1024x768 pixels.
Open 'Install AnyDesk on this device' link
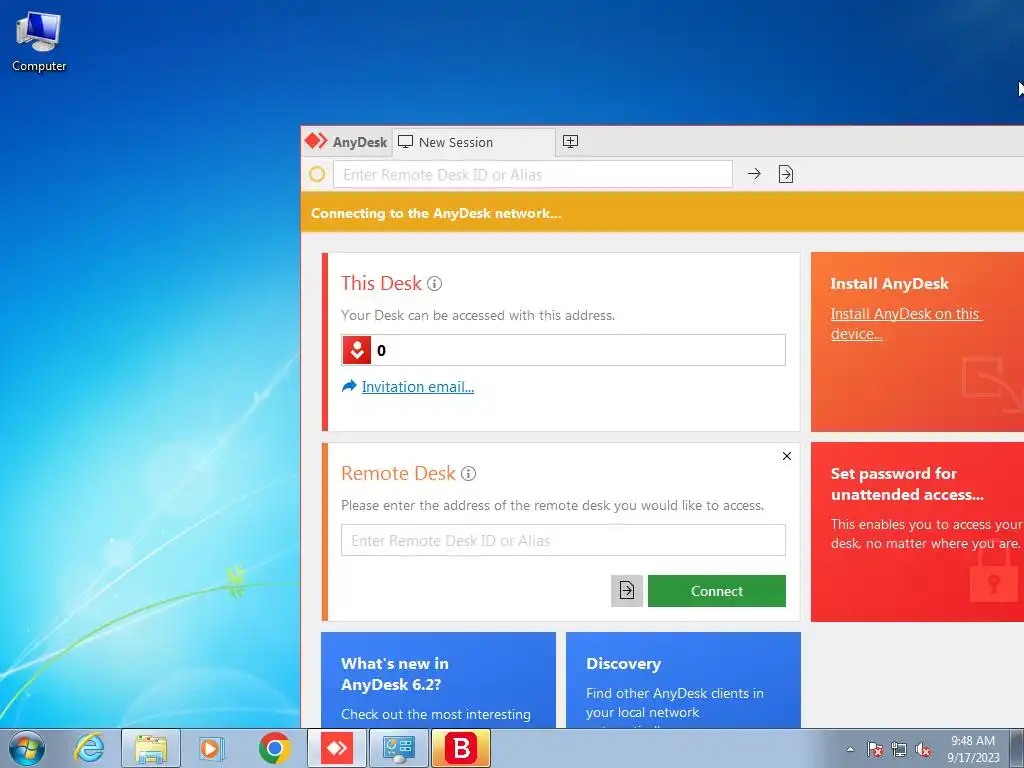[x=906, y=323]
